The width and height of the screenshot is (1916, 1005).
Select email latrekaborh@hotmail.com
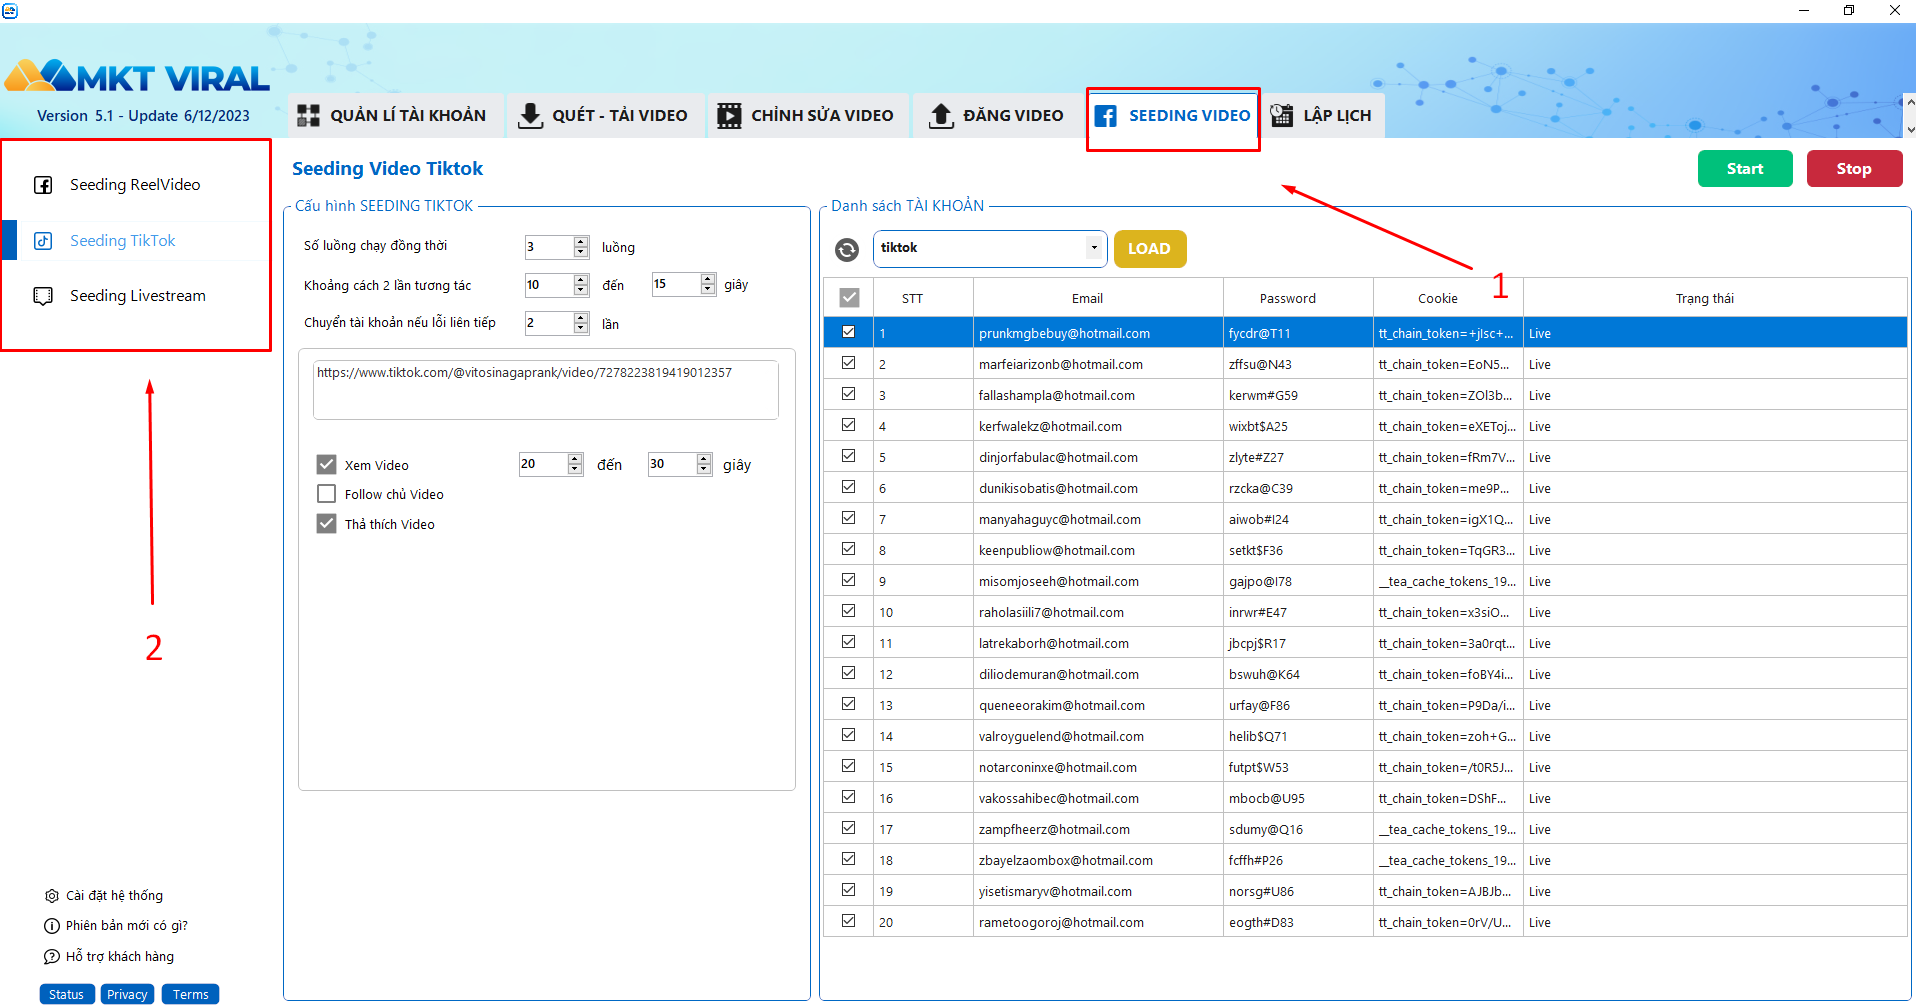point(1098,643)
